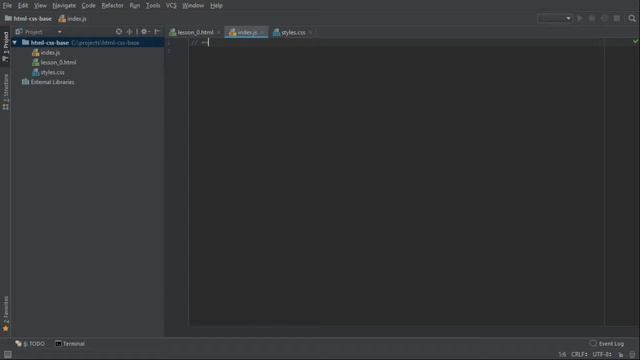Toggle the Project tool window side tab
This screenshot has height=360, width=640.
6,46
